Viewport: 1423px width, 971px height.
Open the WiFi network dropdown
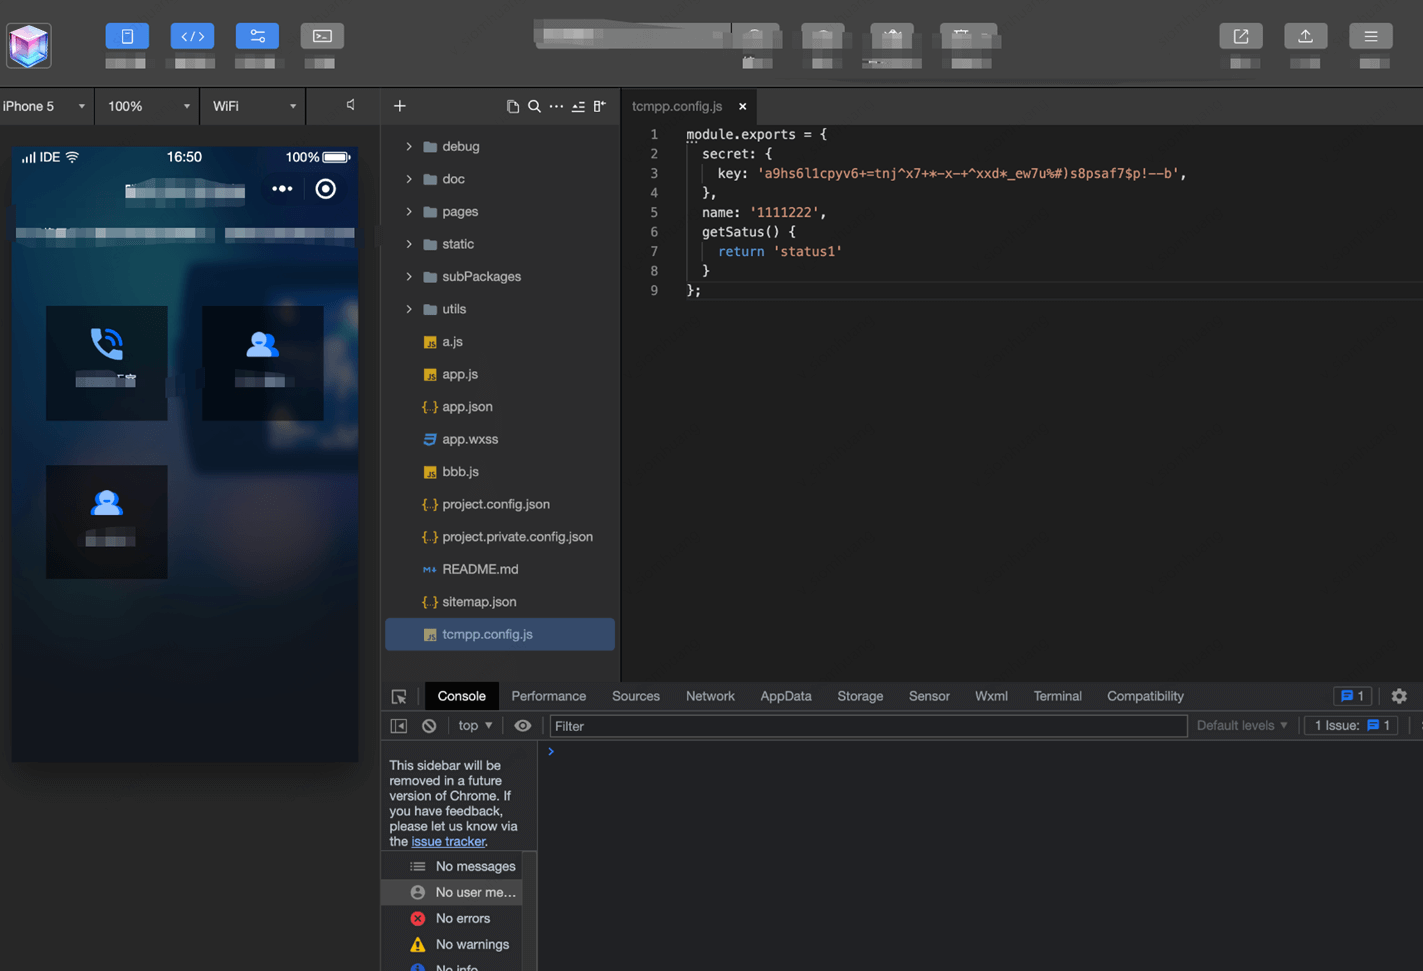253,106
